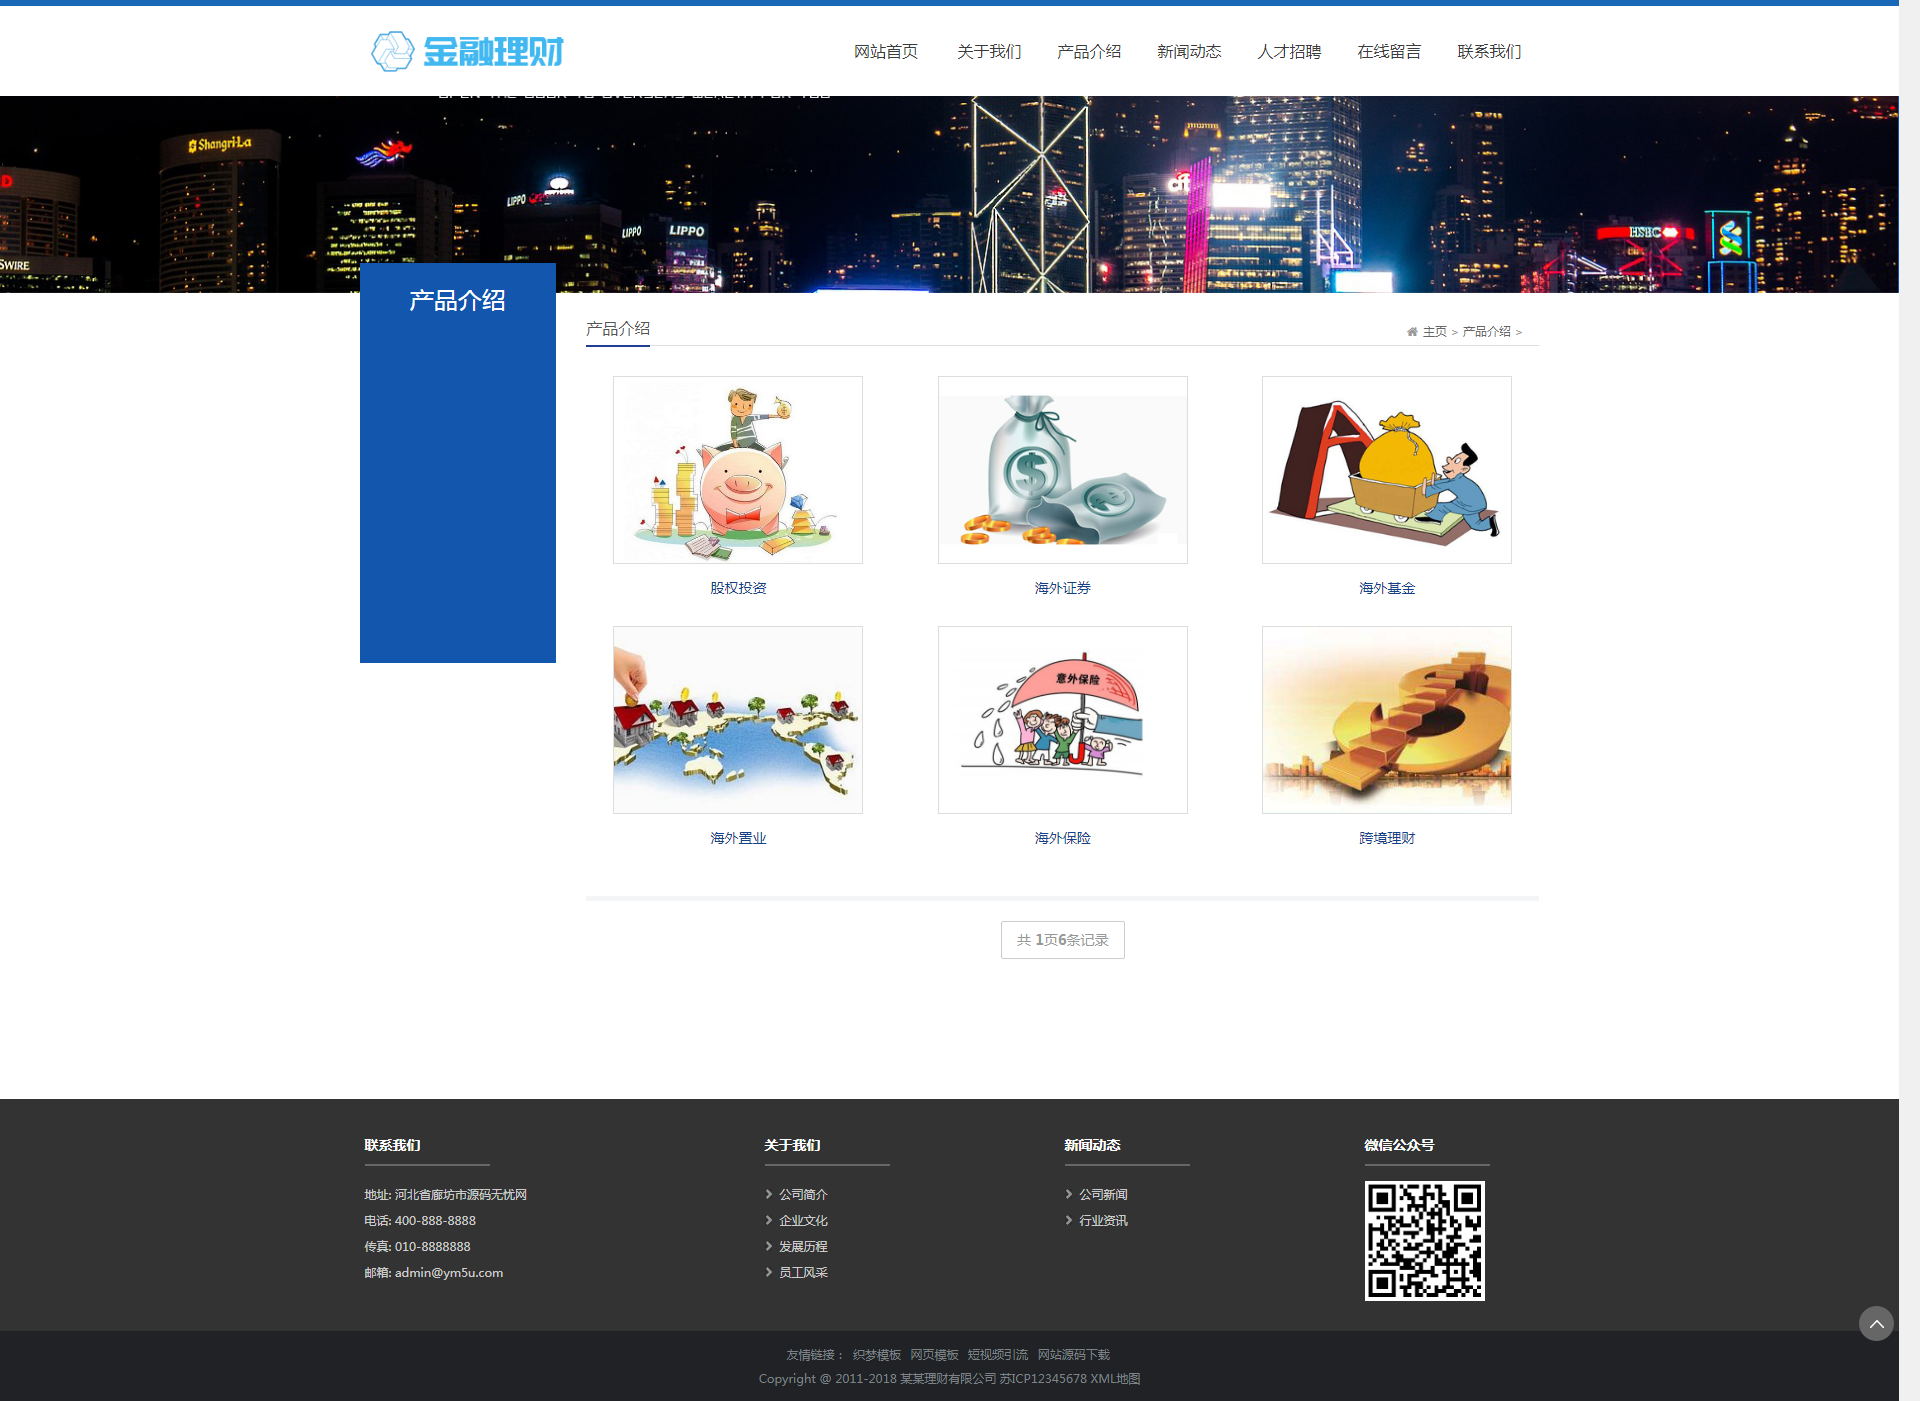Click the 海外保险 umbrella image
This screenshot has height=1401, width=1920.
pos(1062,720)
